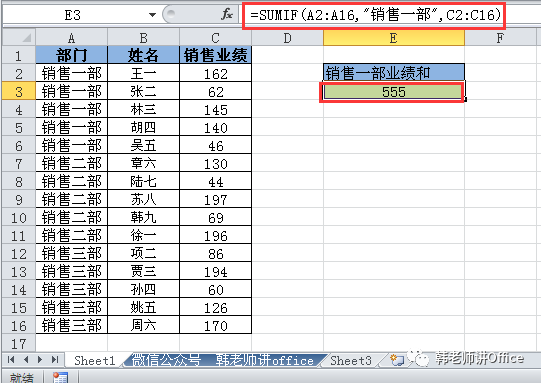
Task: Click 销售二部 cell in row 7
Action: [71, 163]
